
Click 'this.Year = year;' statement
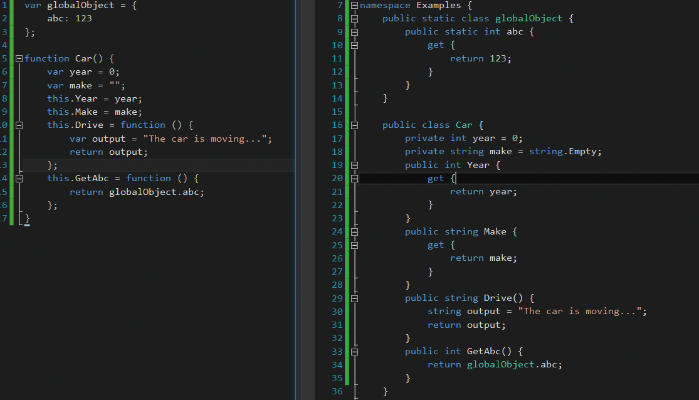[x=95, y=99]
